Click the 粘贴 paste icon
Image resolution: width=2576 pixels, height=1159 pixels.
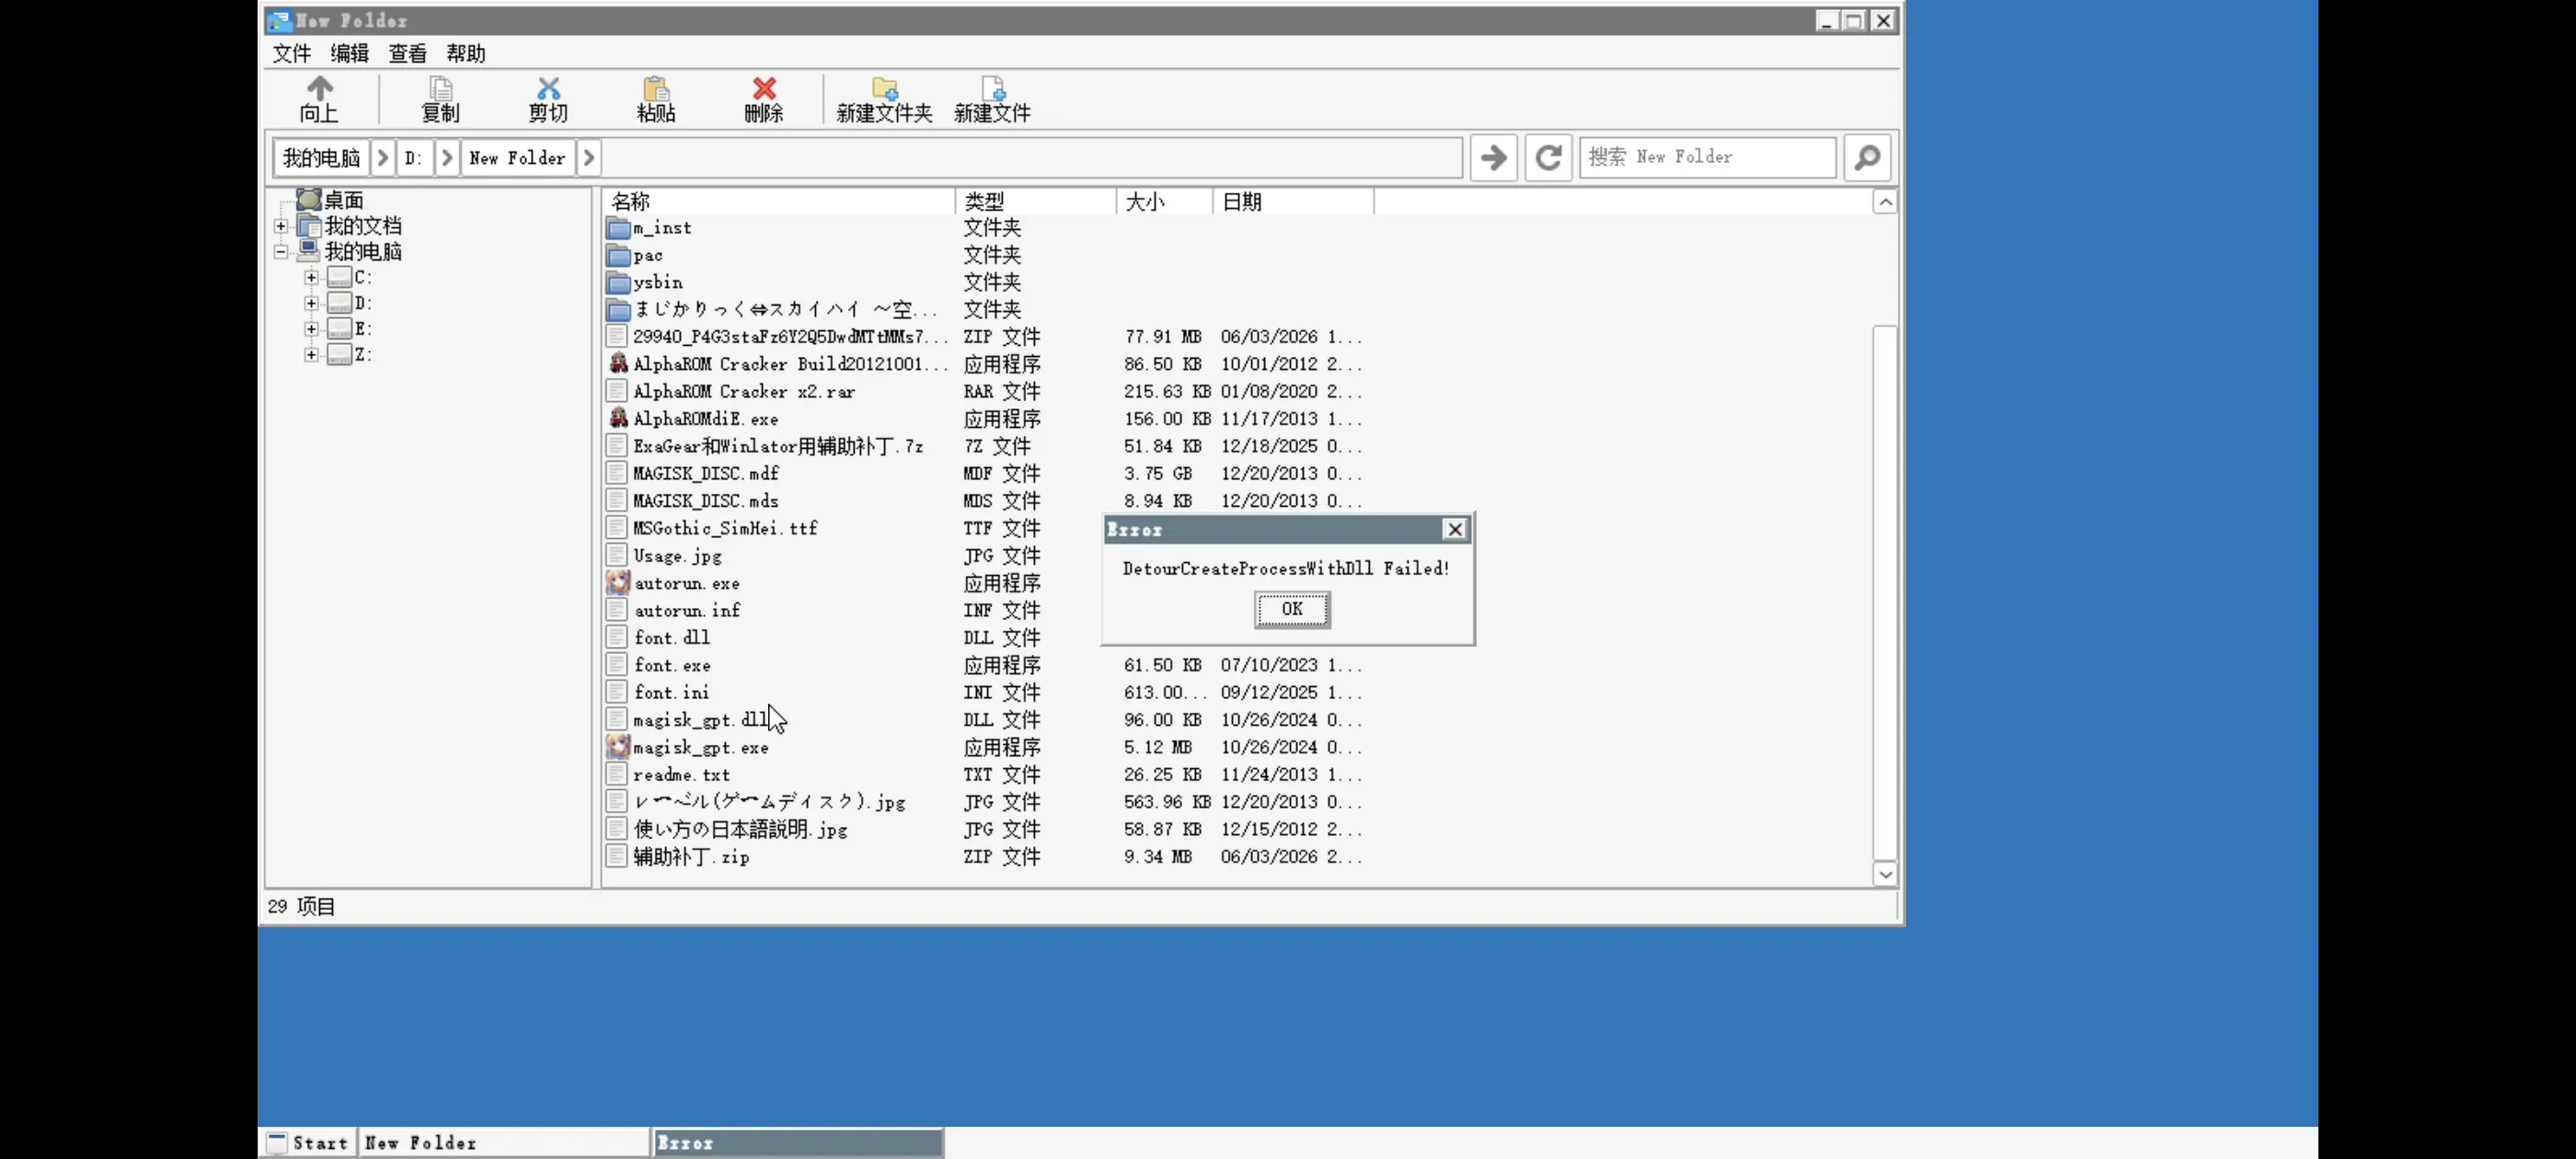coord(656,88)
